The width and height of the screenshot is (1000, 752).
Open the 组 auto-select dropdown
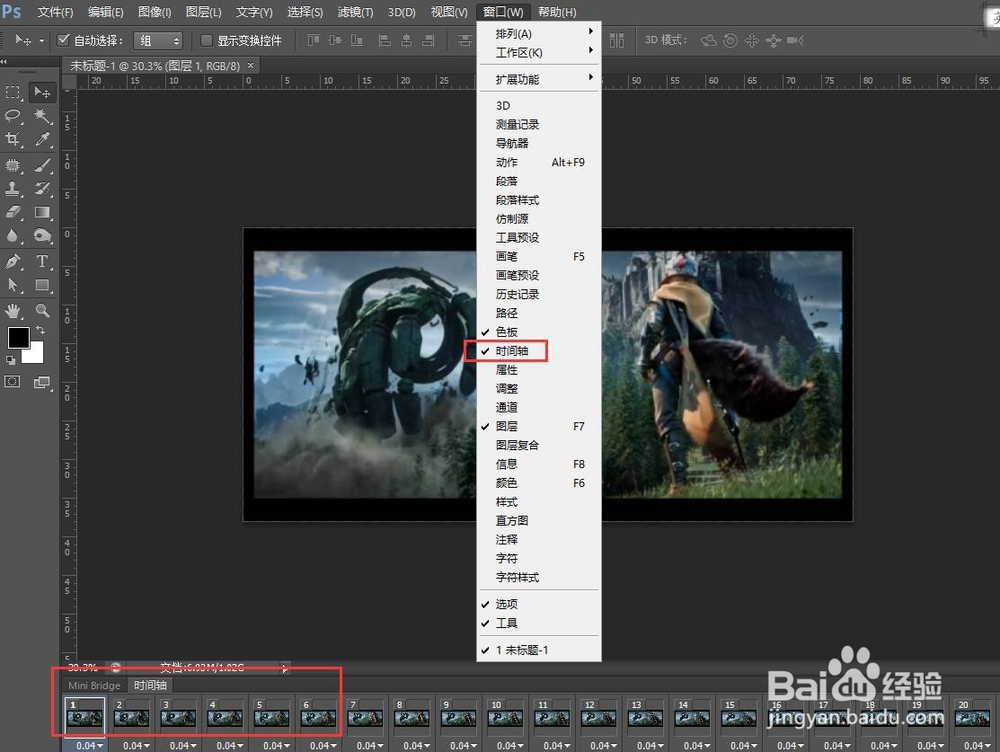[x=158, y=41]
